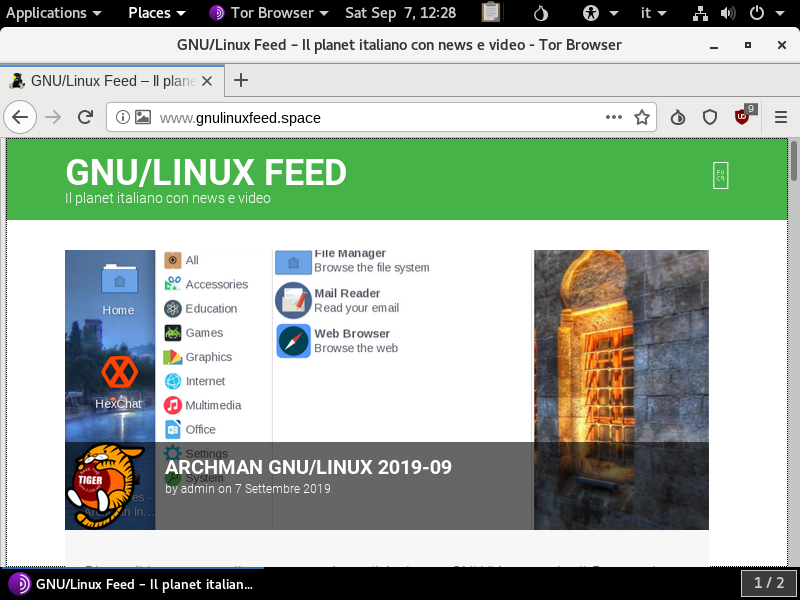Open the Firefox hamburger menu
Screen dimensions: 800x600
pos(781,118)
